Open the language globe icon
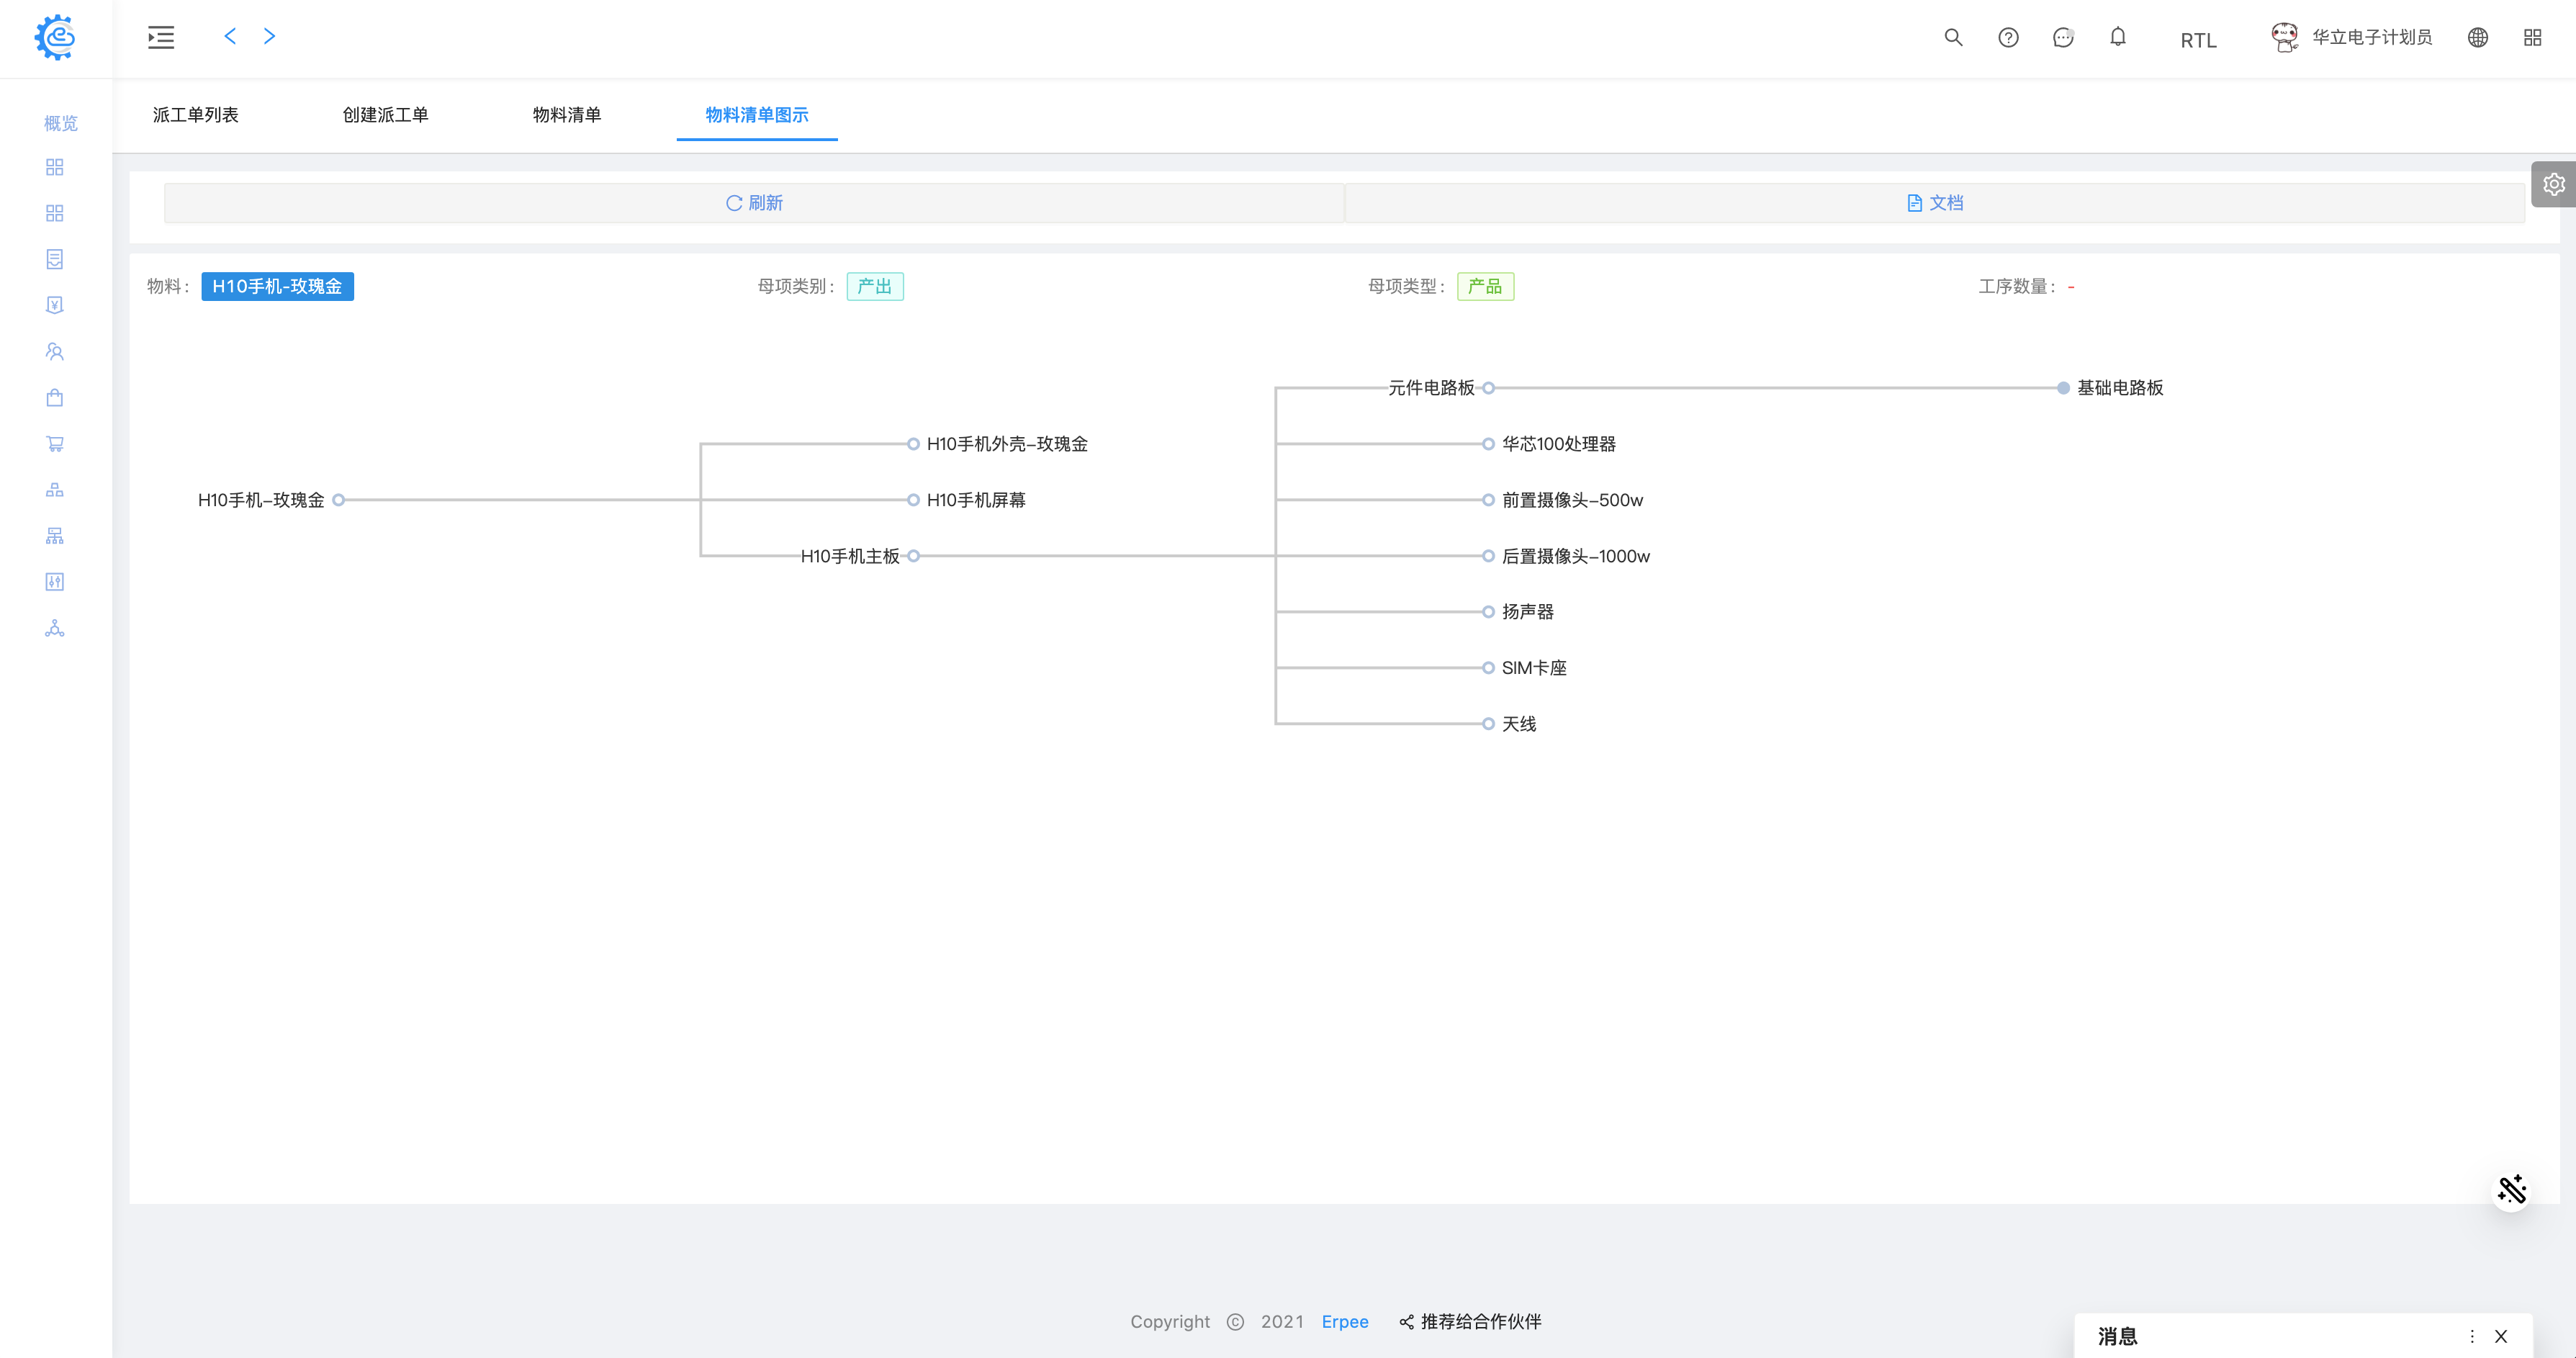 (2477, 38)
